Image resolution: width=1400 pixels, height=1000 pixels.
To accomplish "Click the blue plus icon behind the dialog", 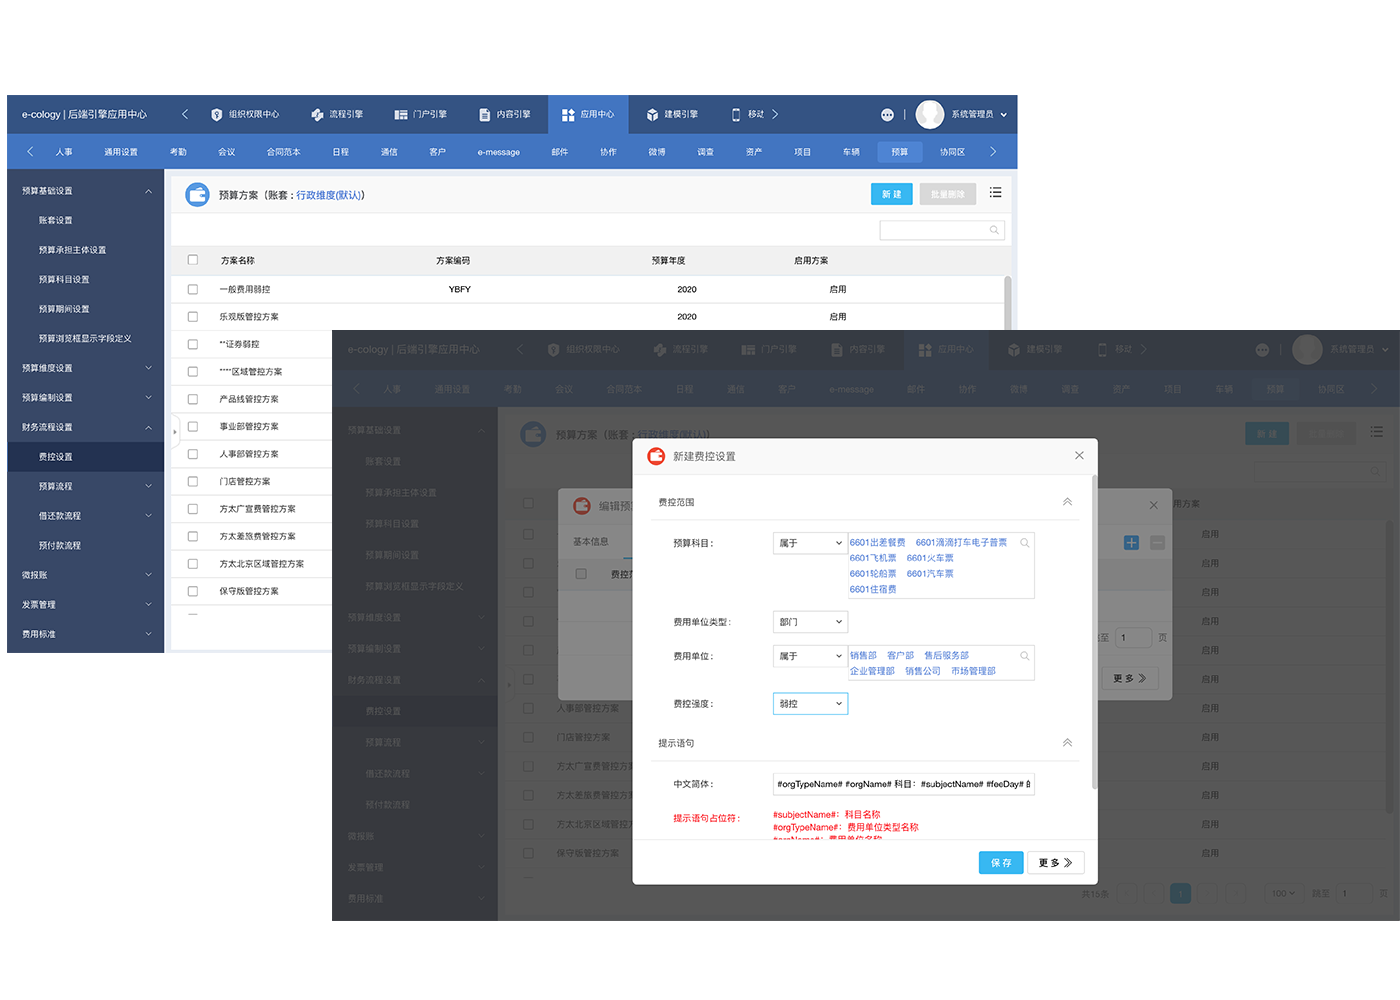I will coord(1131,543).
